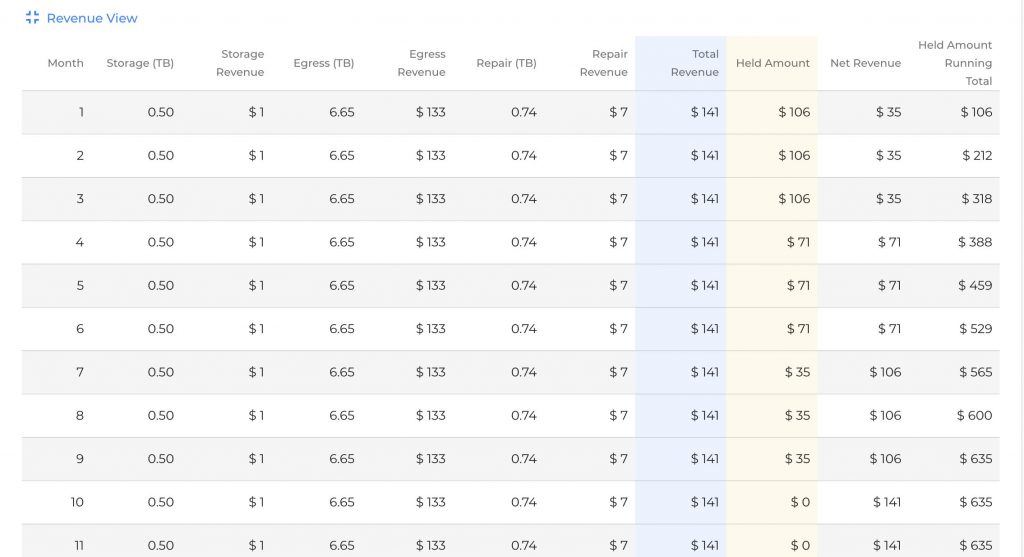Image resolution: width=1024 pixels, height=557 pixels.
Task: Click the Revenue View title link
Action: pyautogui.click(x=92, y=18)
